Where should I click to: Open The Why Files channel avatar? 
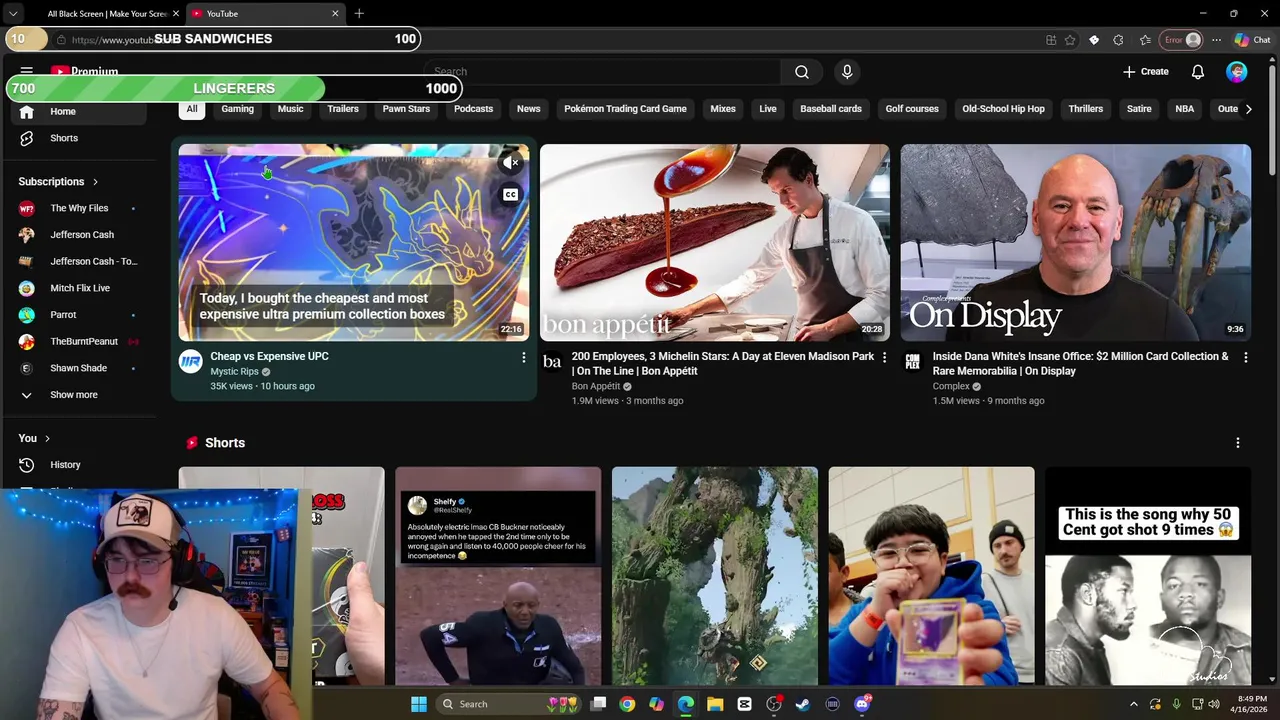27,208
